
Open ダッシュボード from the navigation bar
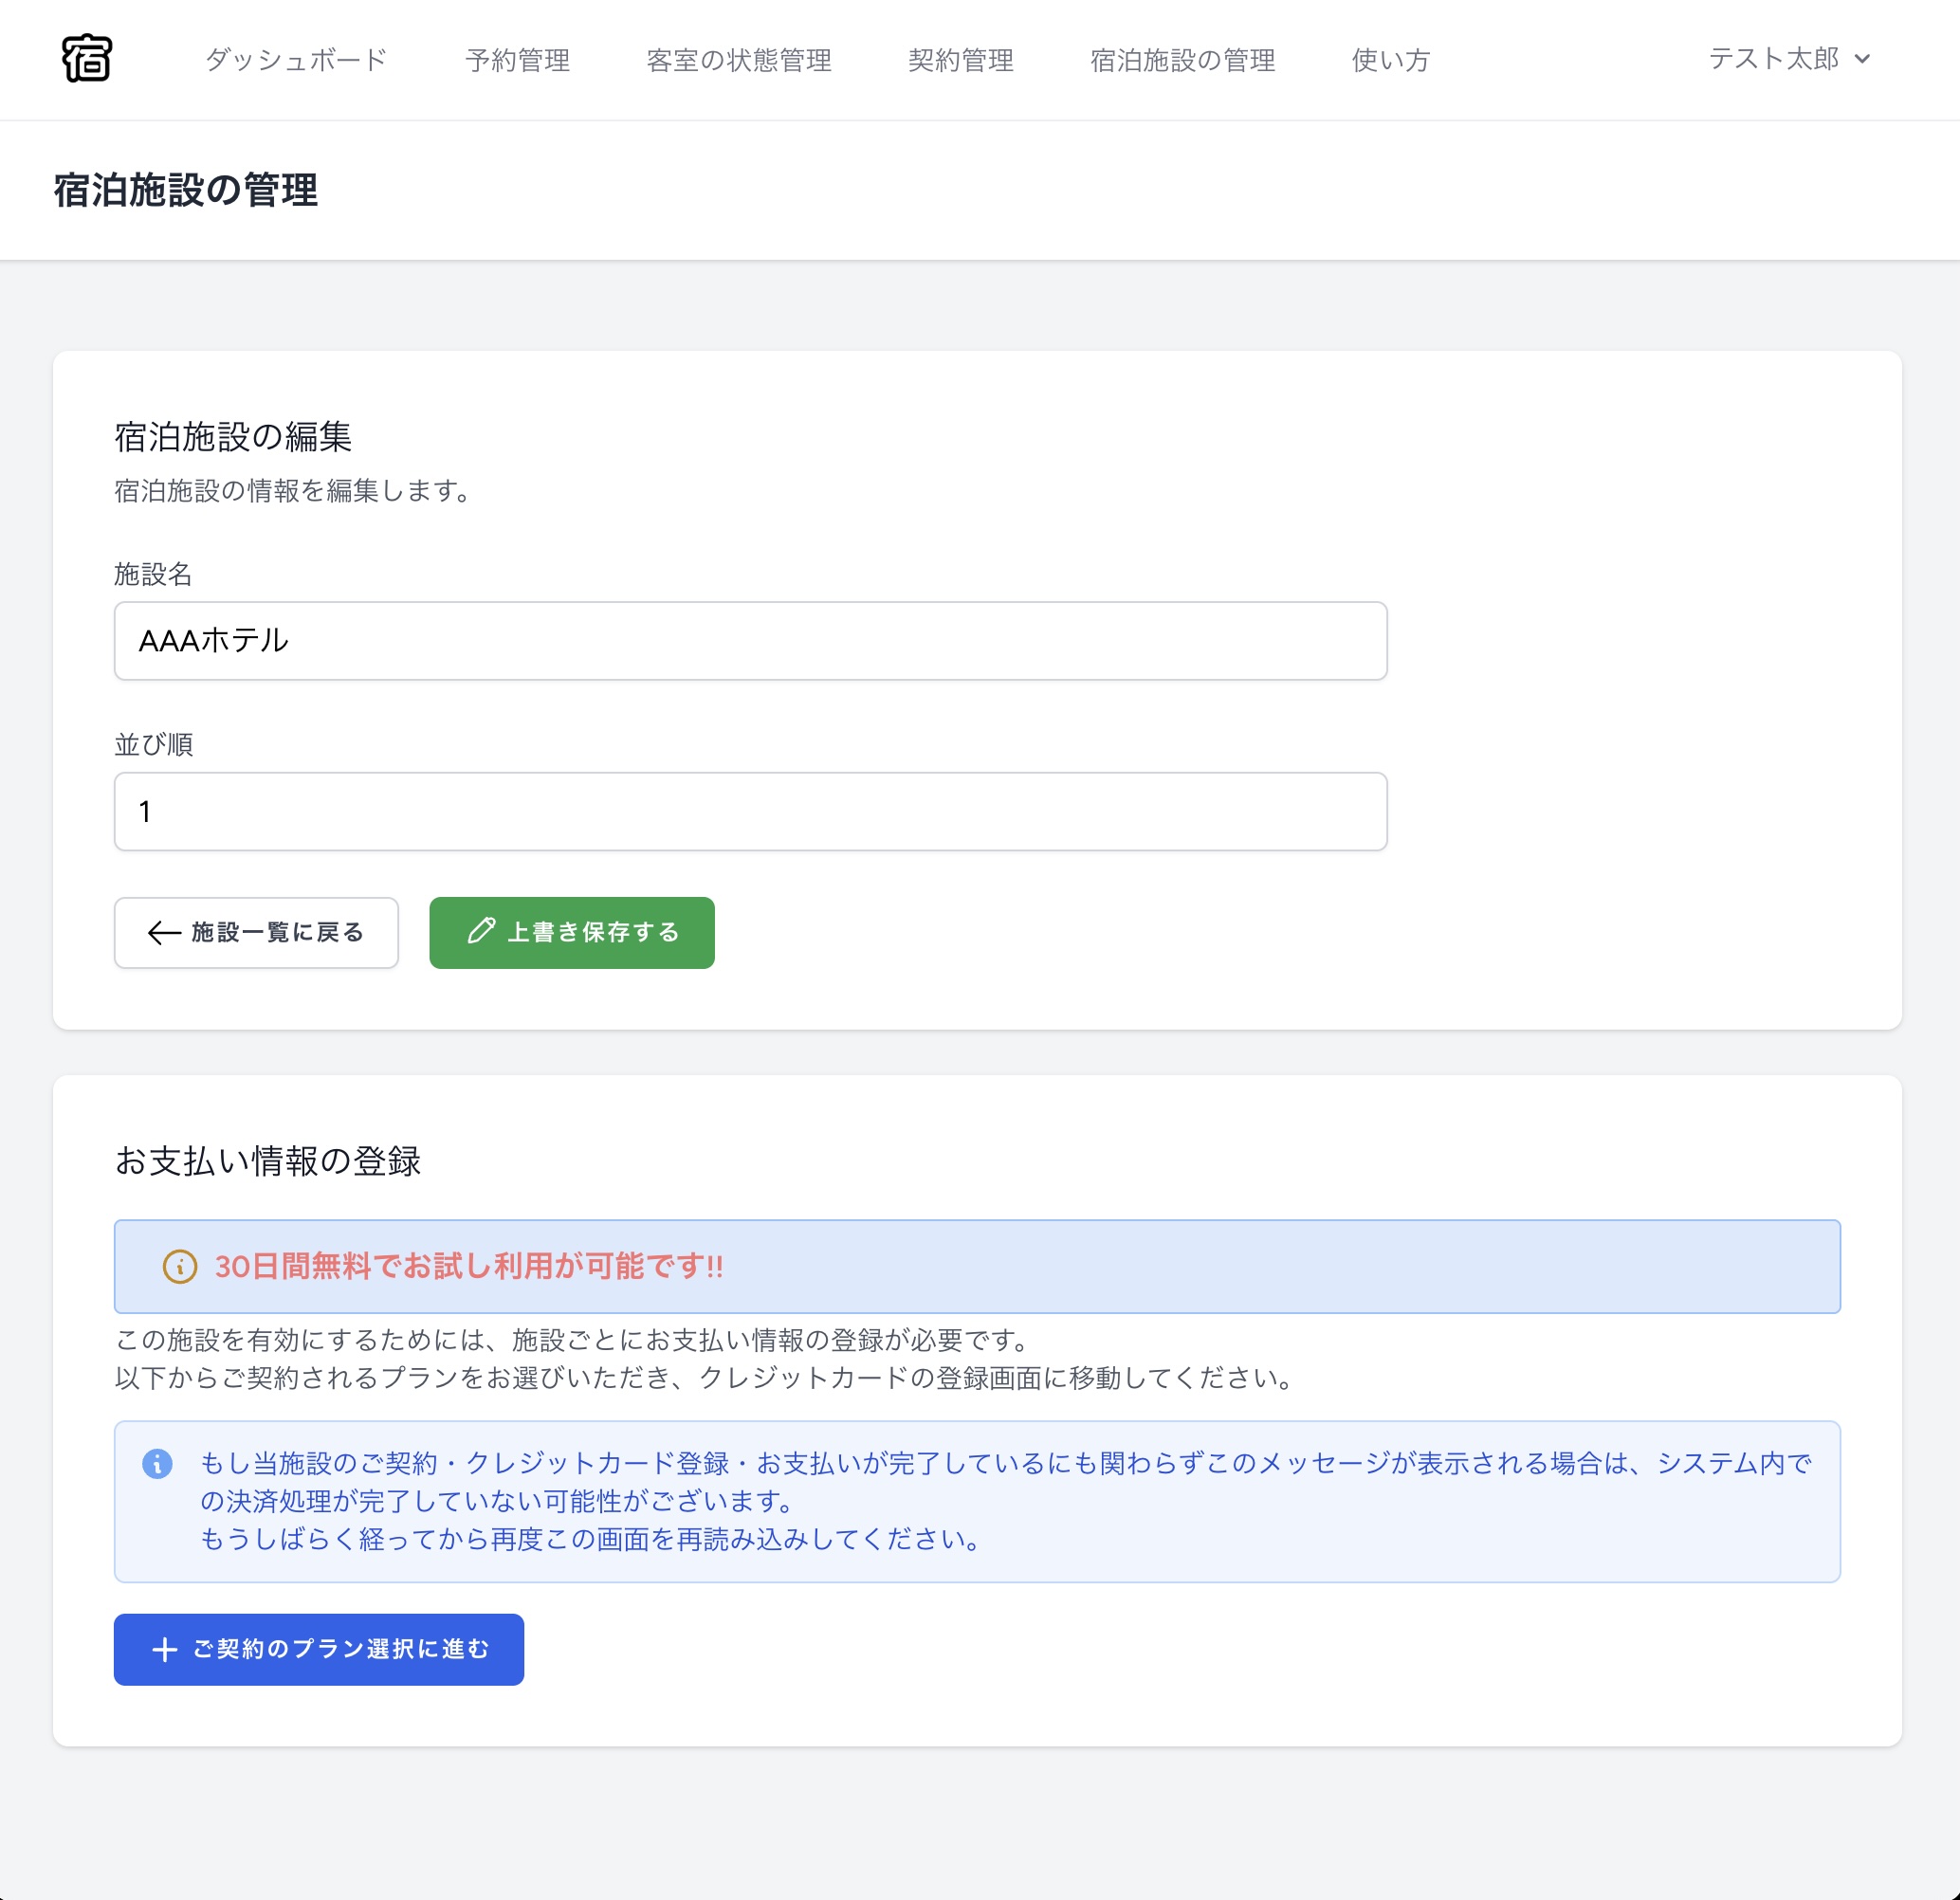click(295, 60)
